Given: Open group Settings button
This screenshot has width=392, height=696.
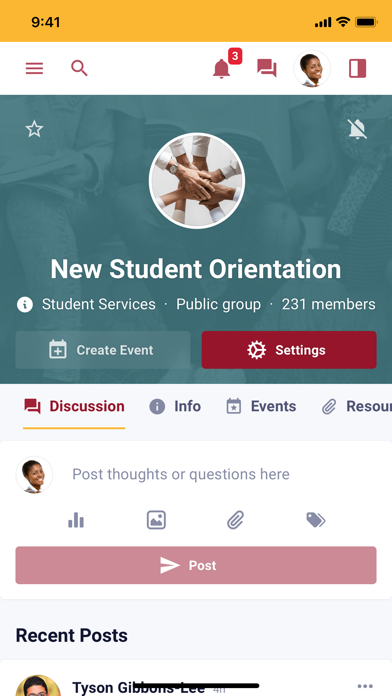Looking at the screenshot, I should [289, 350].
